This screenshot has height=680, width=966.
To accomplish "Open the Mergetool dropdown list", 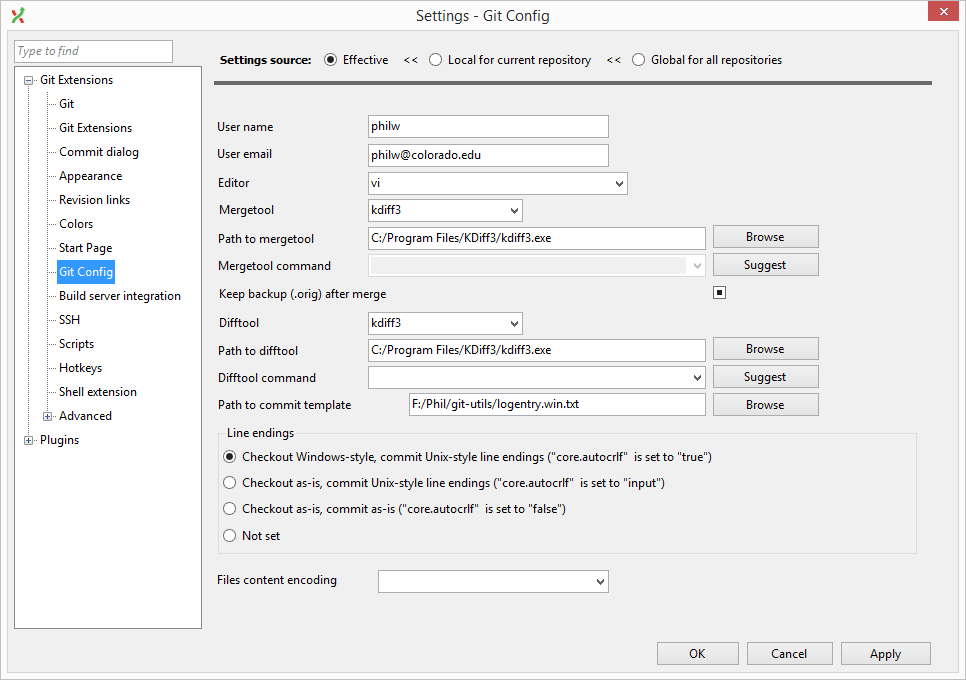I will point(445,210).
